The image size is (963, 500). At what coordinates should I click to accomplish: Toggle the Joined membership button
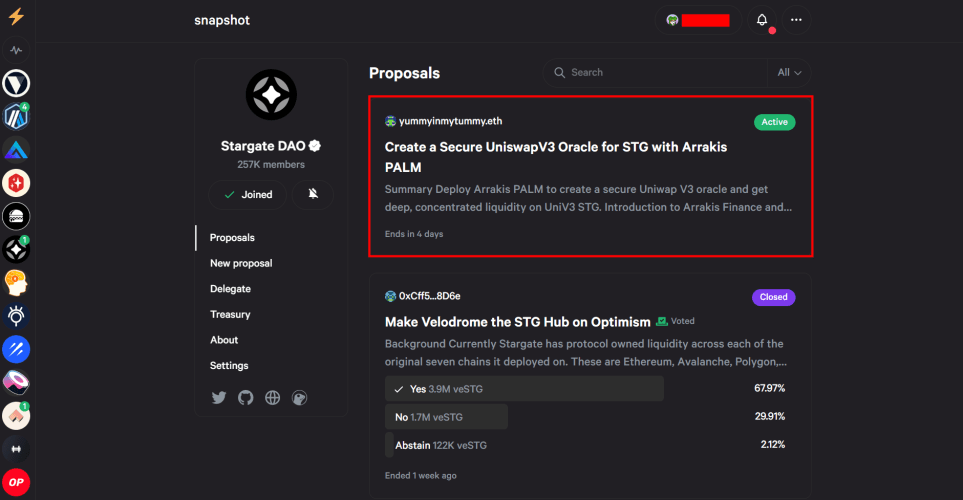(248, 195)
